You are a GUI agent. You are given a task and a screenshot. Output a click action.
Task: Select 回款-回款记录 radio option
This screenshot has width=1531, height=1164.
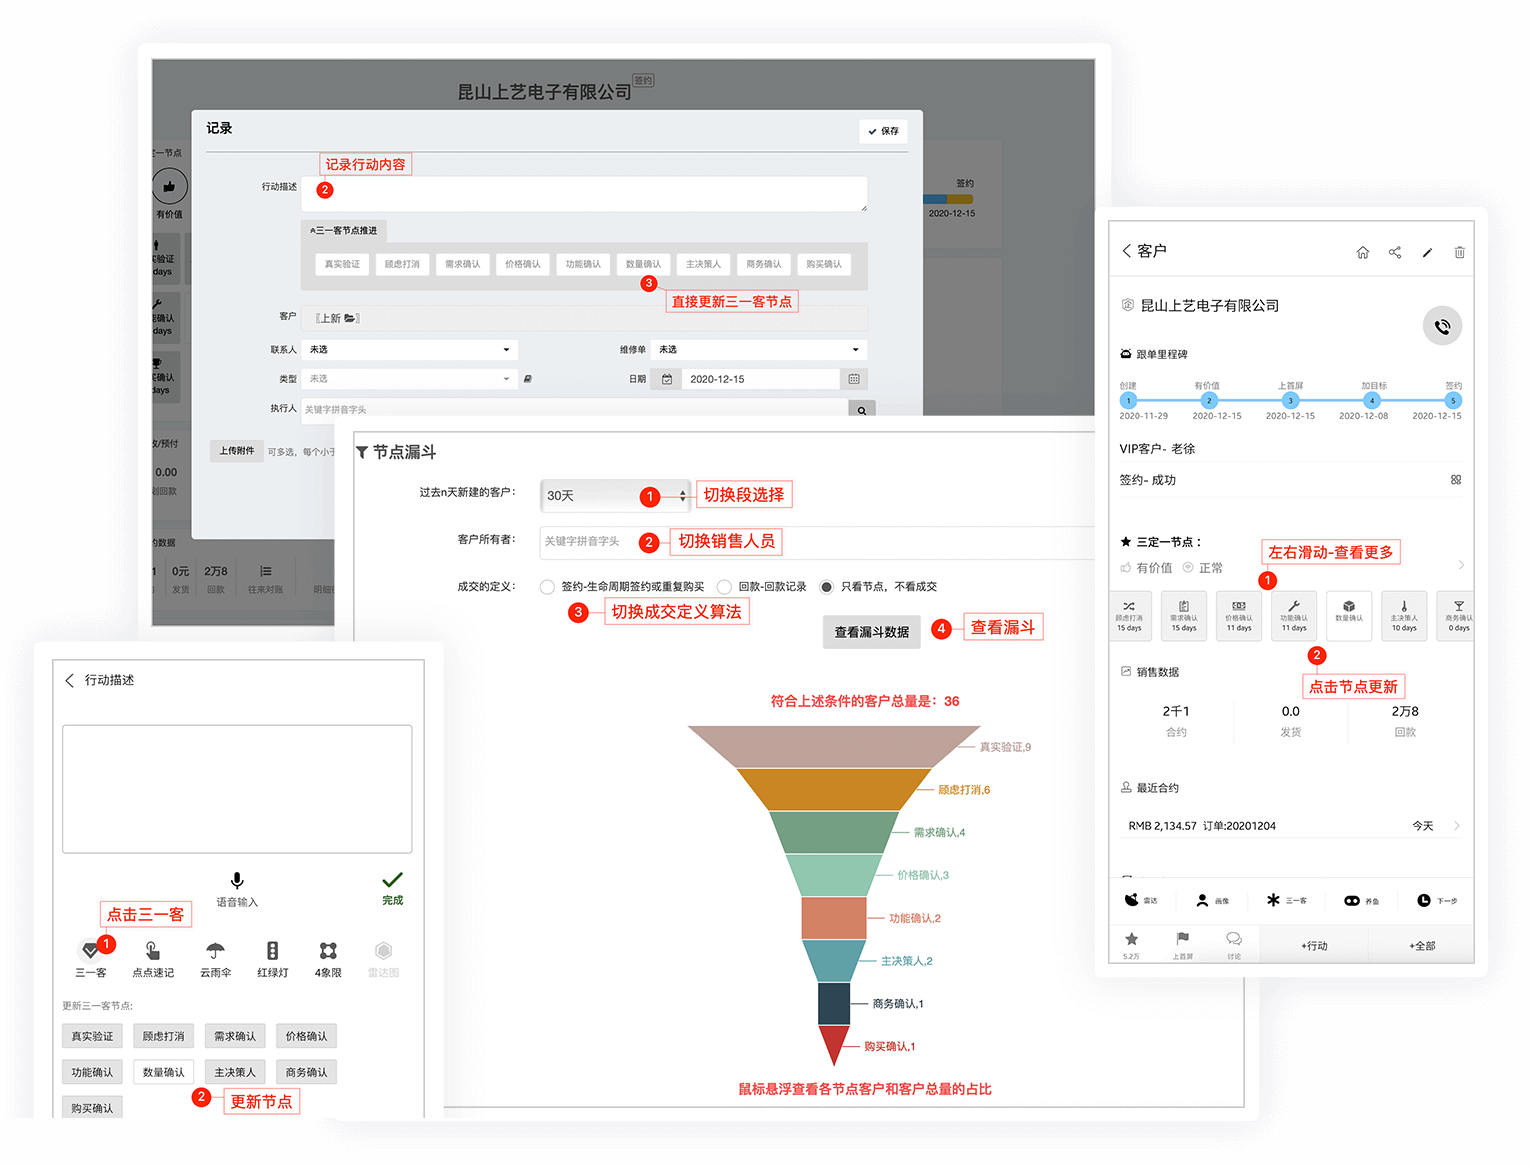(724, 587)
